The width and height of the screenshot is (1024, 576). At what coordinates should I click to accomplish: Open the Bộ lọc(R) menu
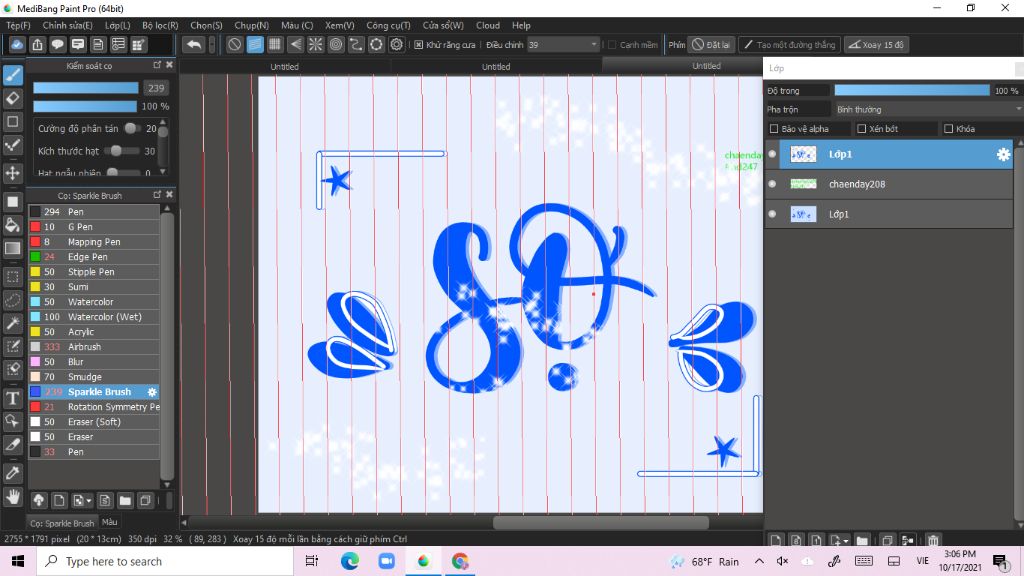click(160, 25)
